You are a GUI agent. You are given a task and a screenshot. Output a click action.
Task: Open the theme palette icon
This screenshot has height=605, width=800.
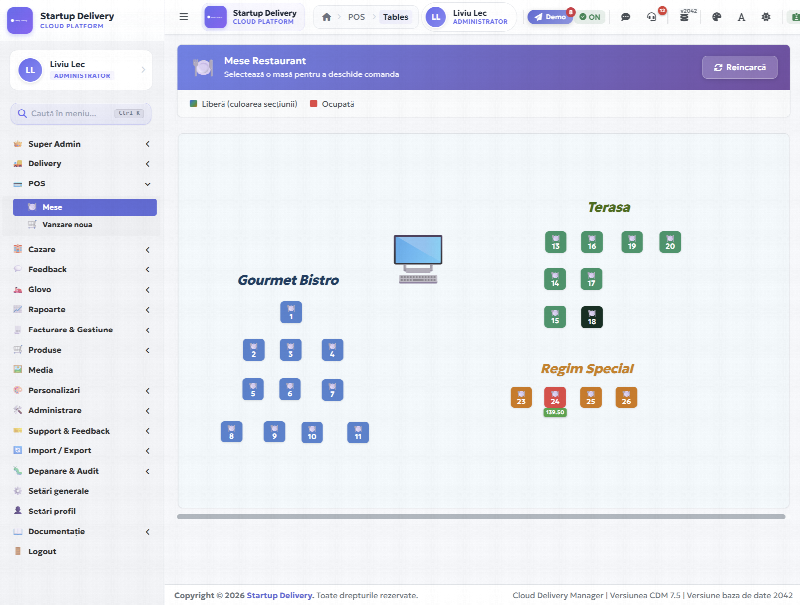point(716,17)
